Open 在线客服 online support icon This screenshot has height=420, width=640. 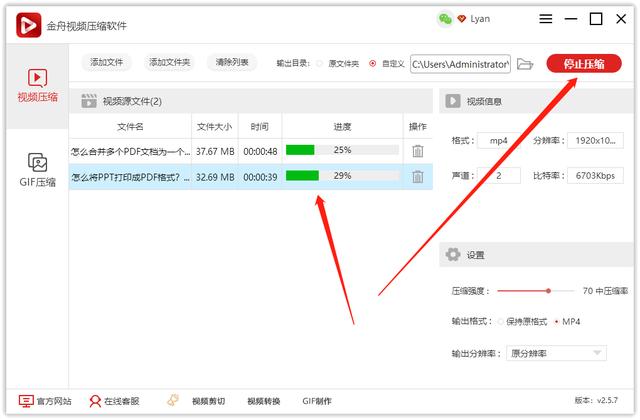(x=96, y=401)
